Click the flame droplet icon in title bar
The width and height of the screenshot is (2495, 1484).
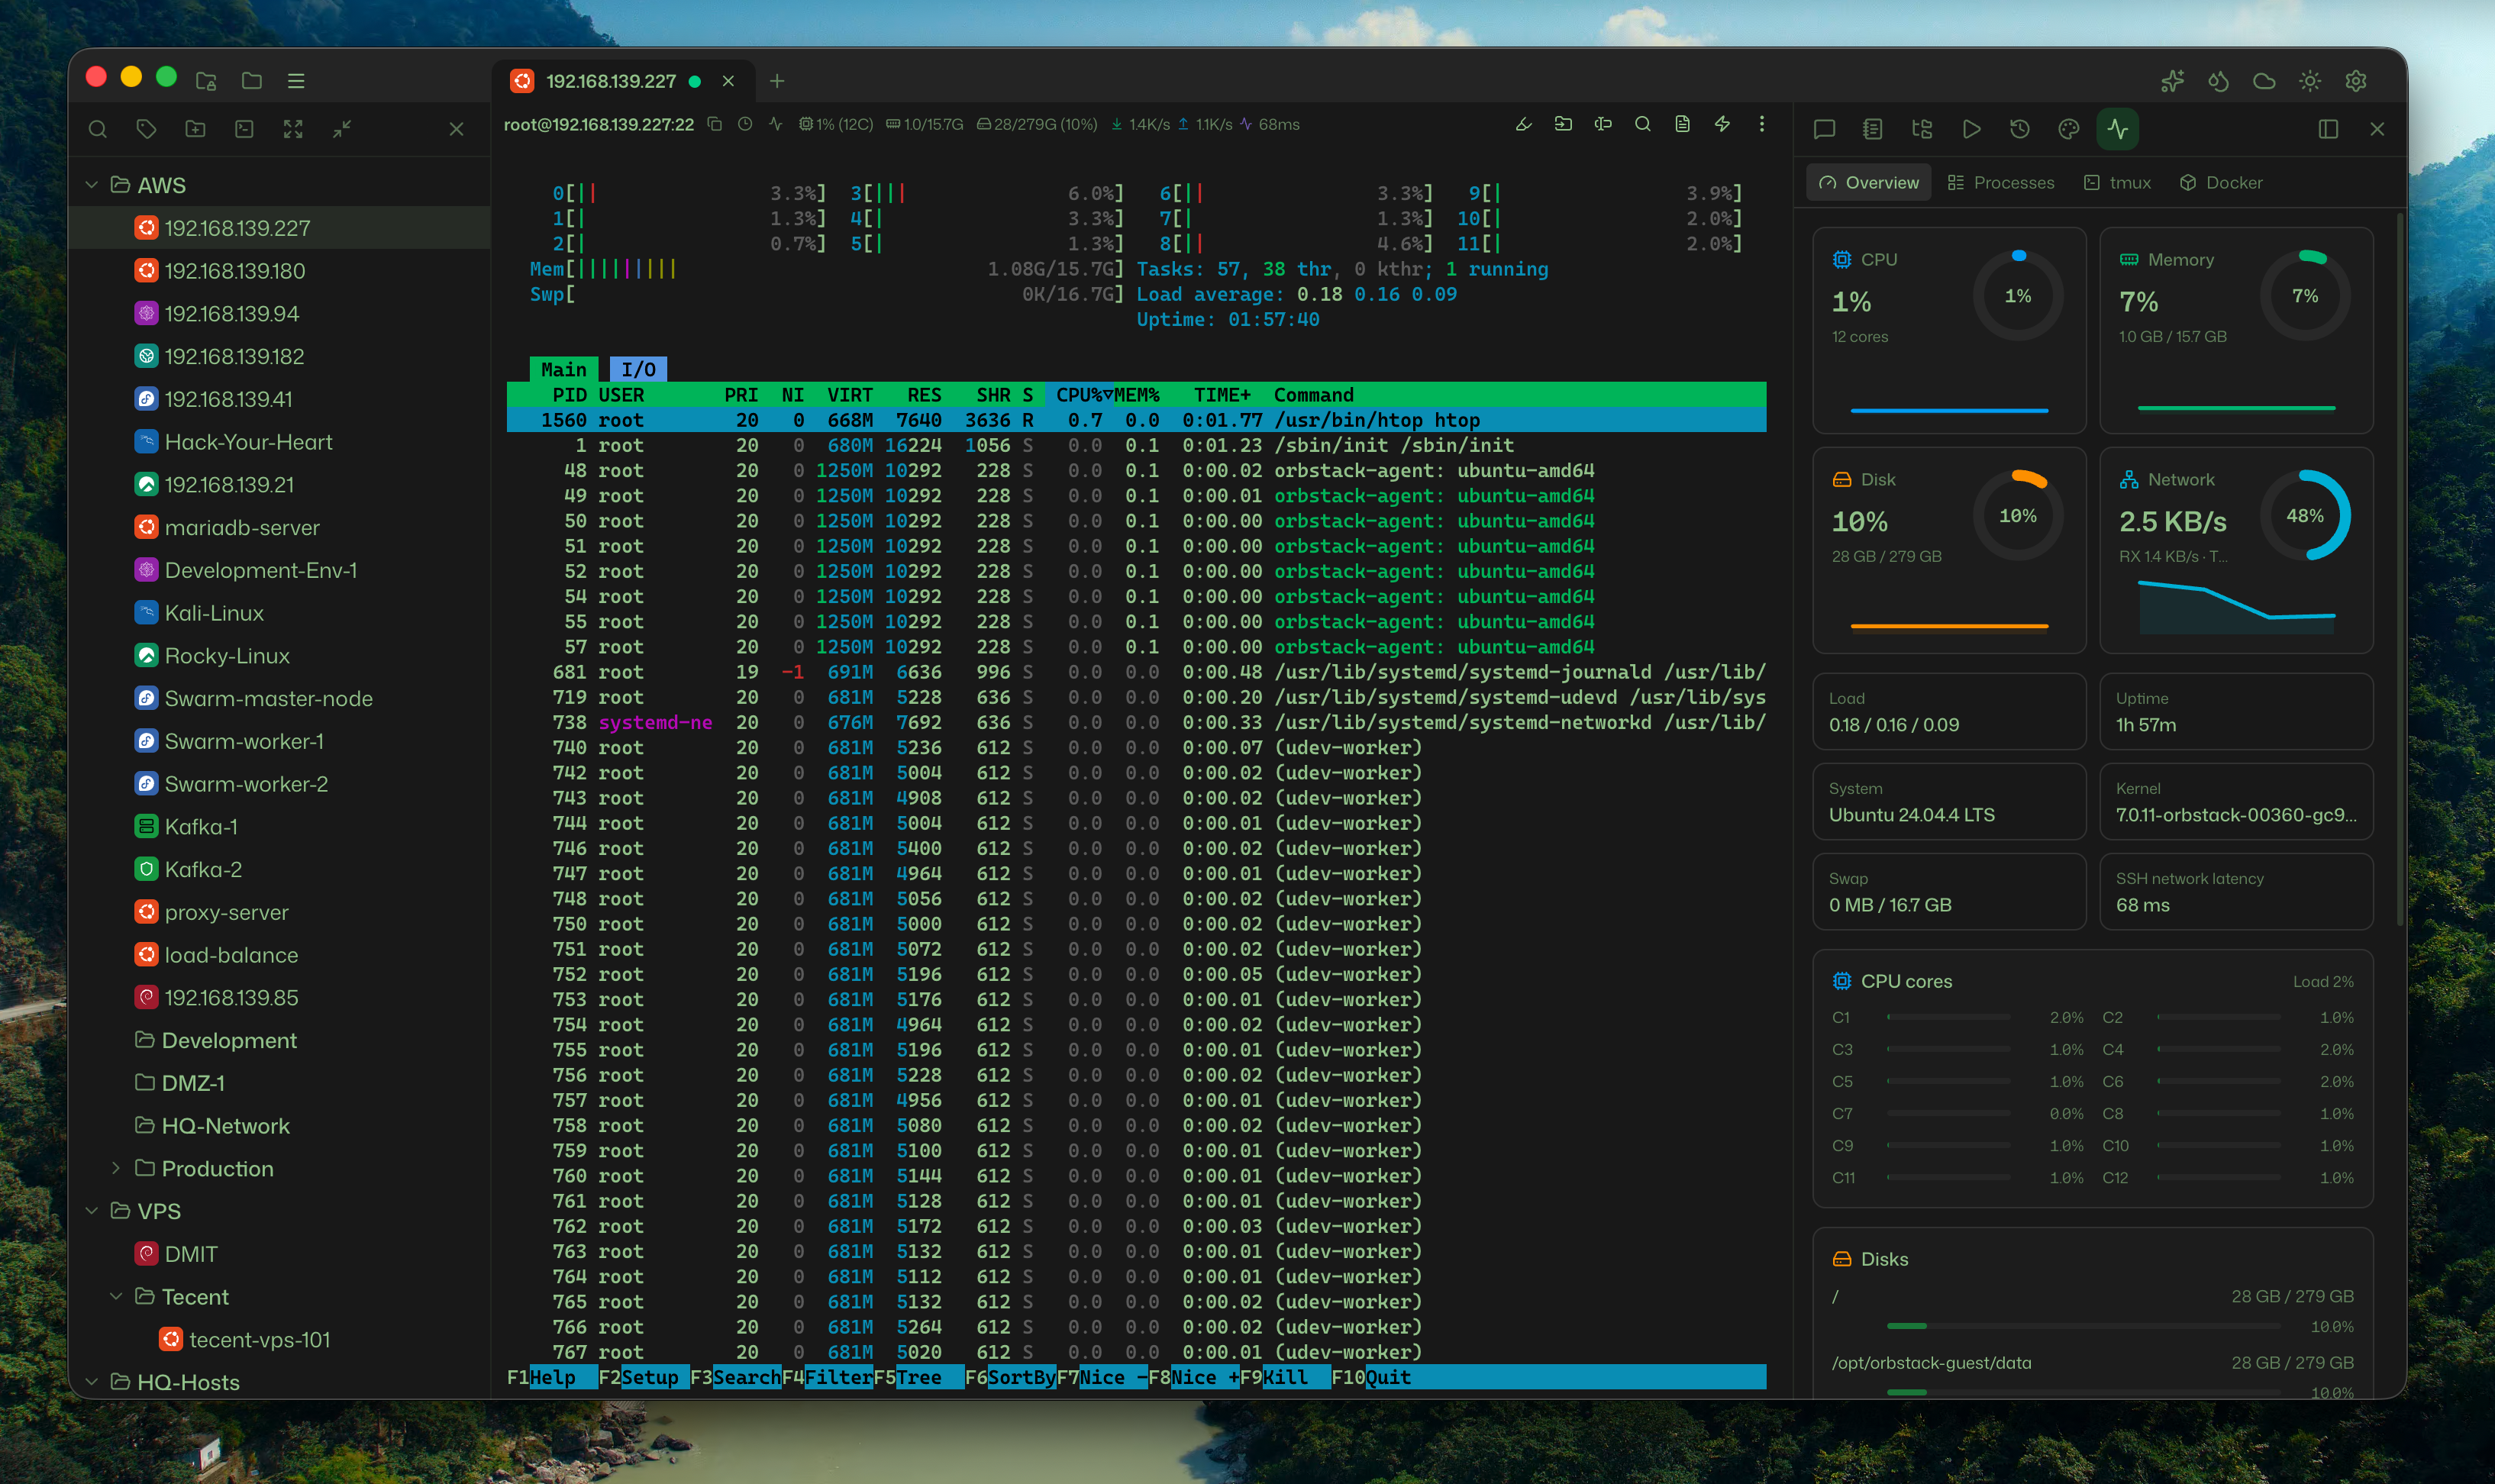(2218, 81)
